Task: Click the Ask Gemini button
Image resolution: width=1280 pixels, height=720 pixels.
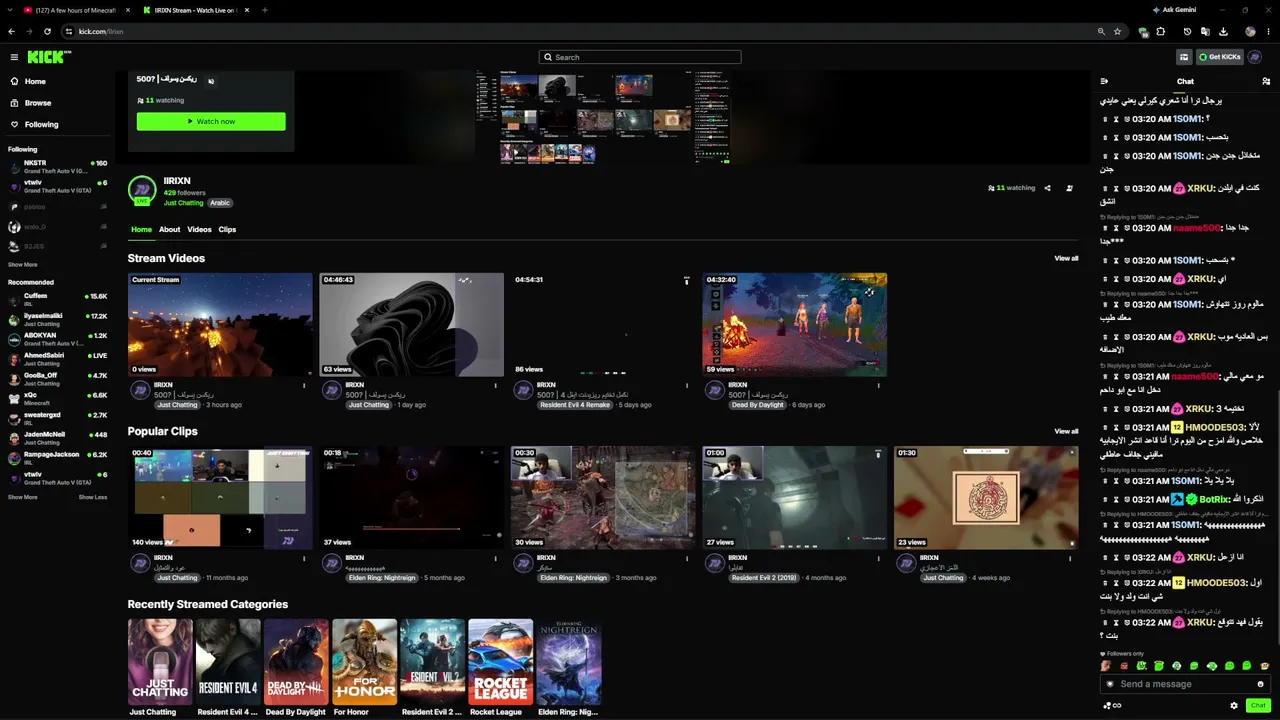Action: pos(1175,10)
